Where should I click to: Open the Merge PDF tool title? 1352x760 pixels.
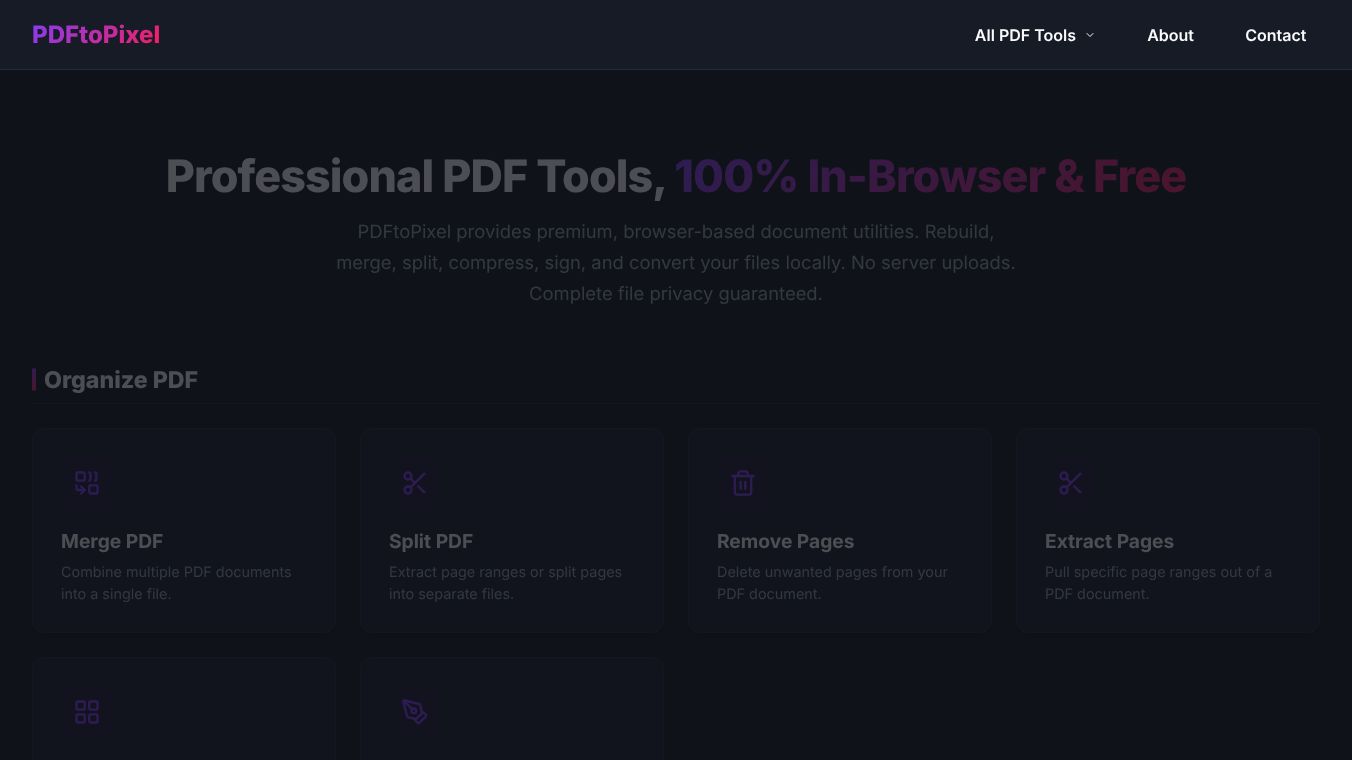112,541
